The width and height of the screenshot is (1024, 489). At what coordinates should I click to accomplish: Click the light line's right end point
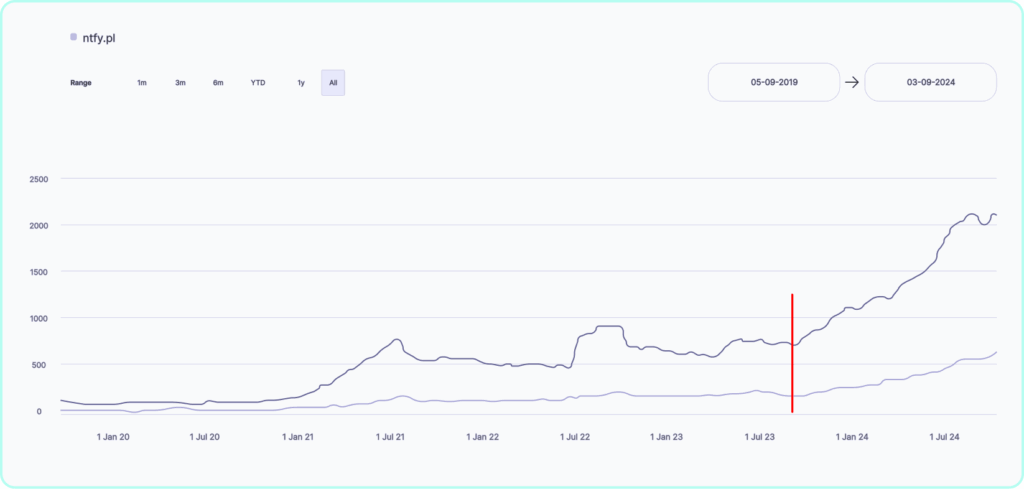(x=996, y=352)
